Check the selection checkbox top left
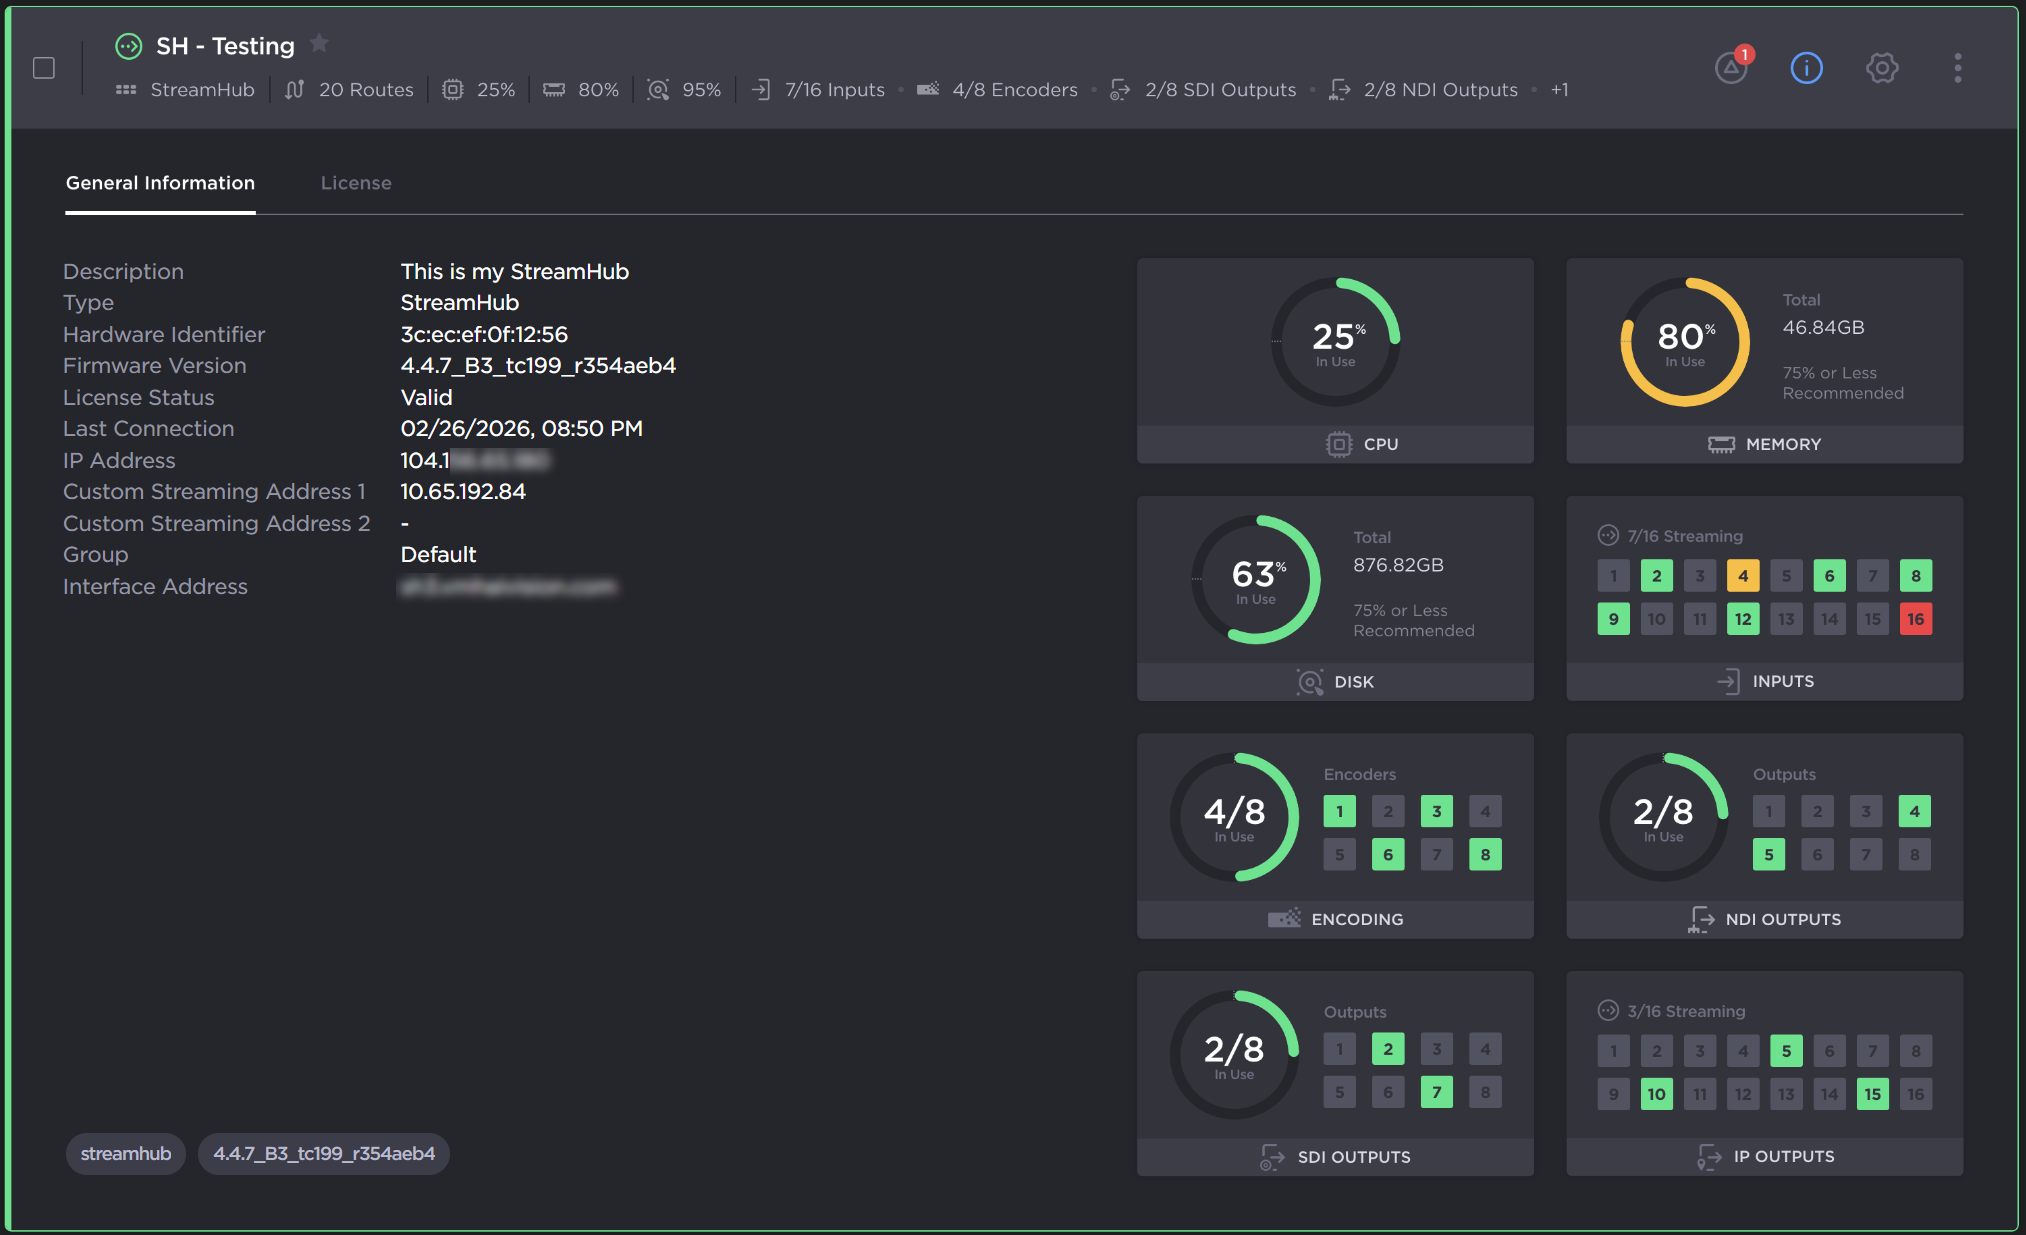 (43, 67)
